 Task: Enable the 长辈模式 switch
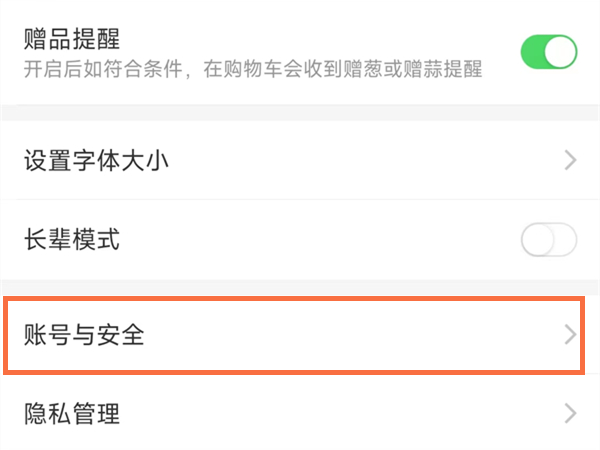pyautogui.click(x=548, y=240)
